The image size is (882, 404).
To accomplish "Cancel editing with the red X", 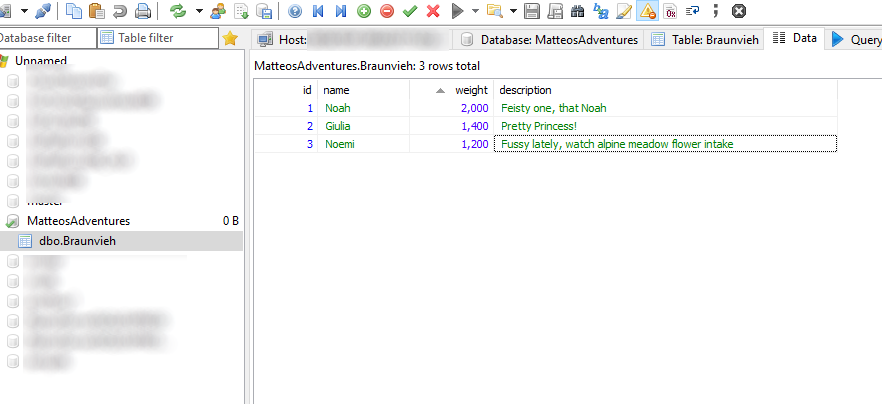I will (433, 10).
